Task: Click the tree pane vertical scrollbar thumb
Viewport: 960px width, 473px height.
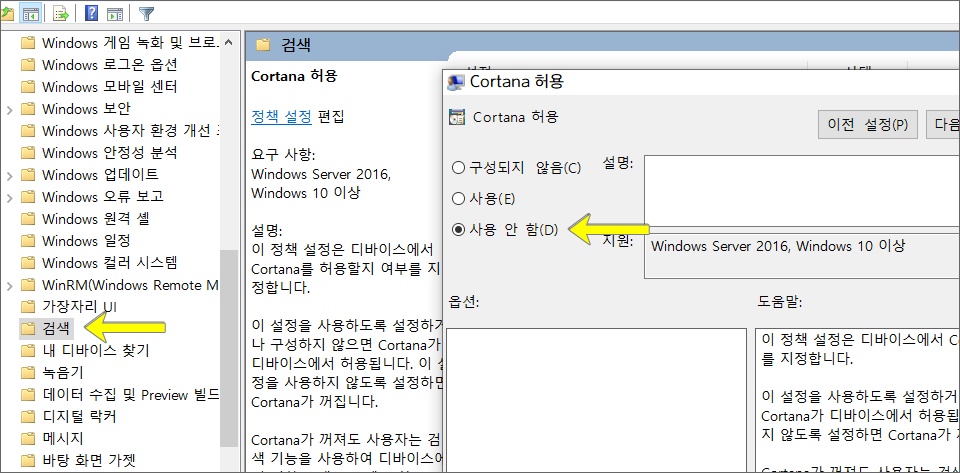Action: [x=228, y=348]
